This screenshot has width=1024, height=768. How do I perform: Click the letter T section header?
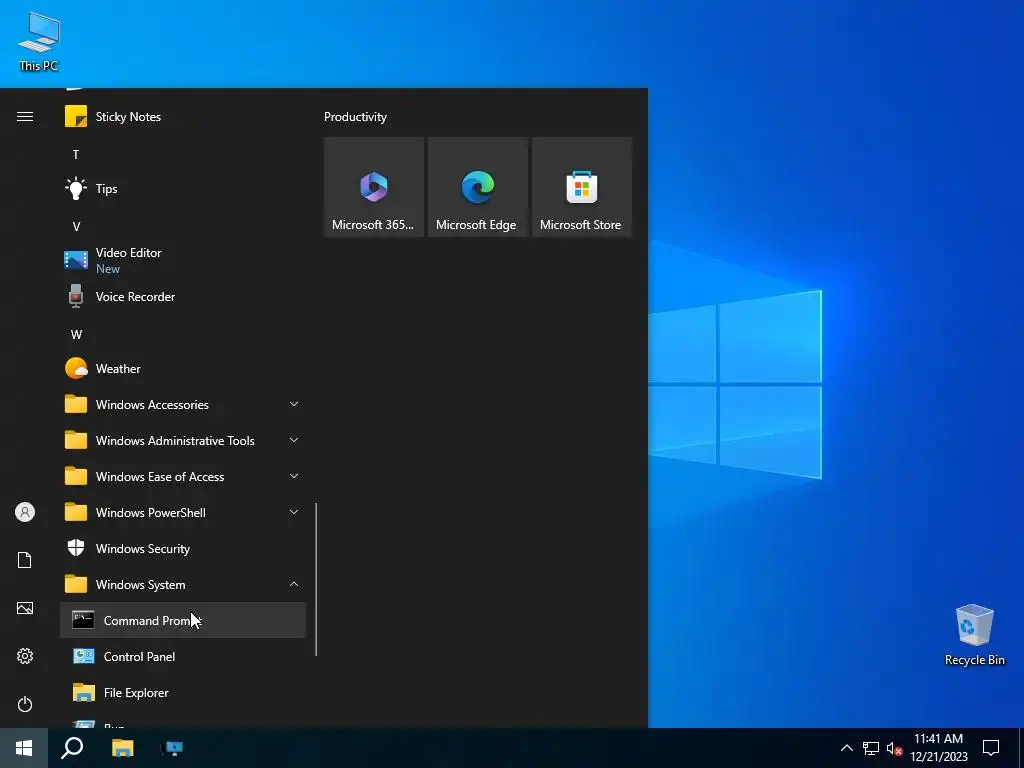click(x=76, y=155)
